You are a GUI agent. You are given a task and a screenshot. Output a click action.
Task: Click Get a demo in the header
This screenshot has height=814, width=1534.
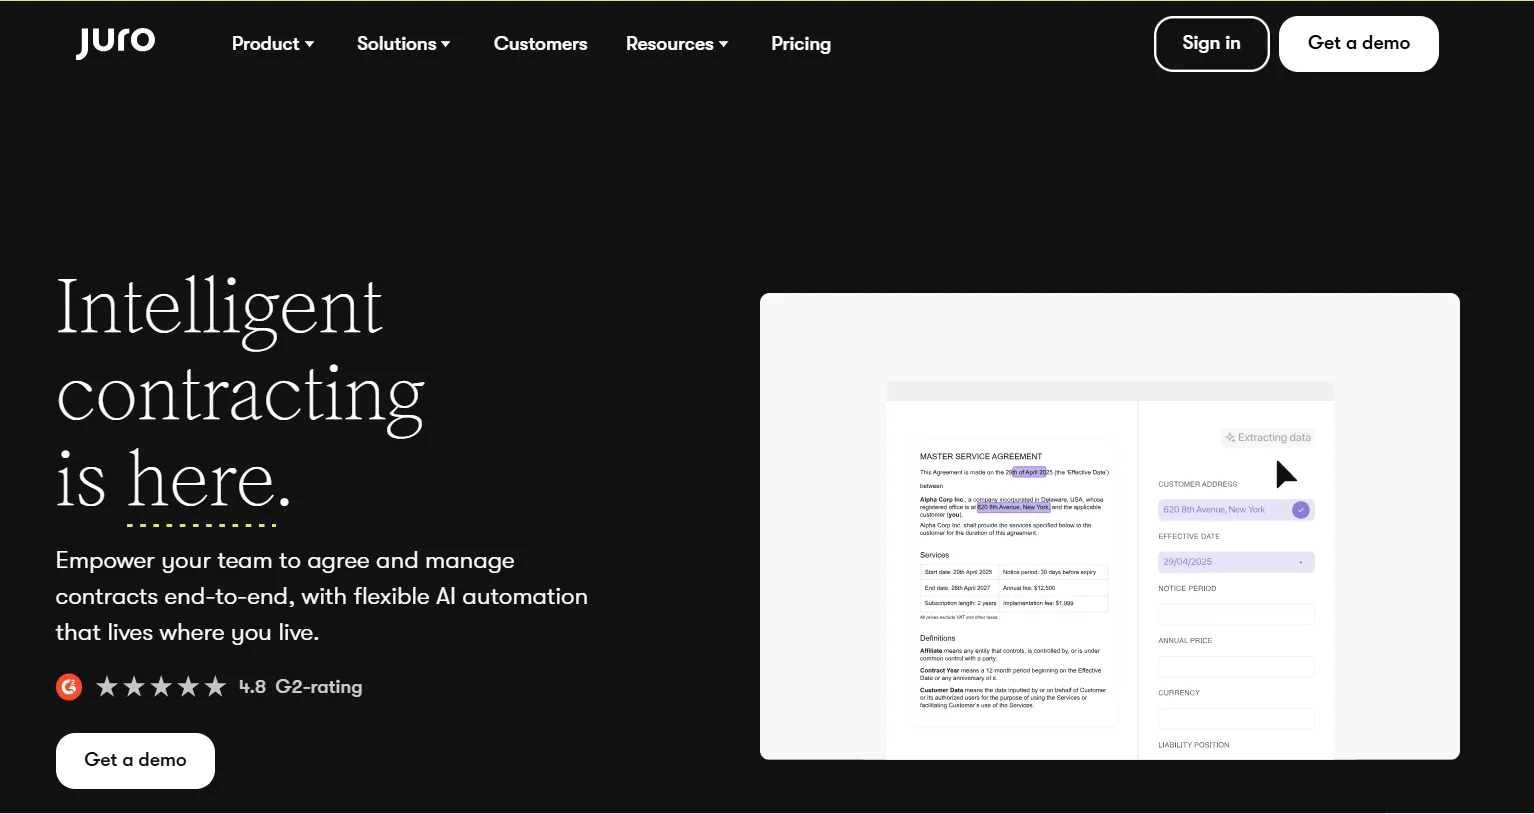coord(1358,43)
